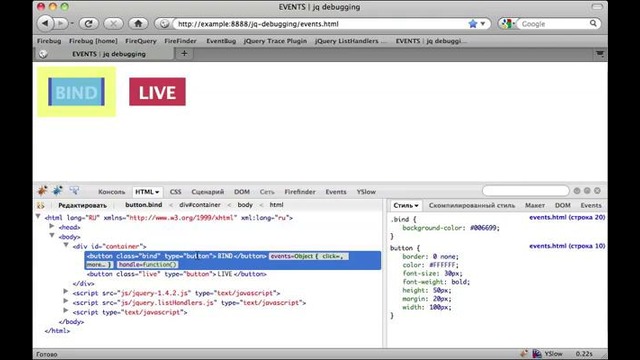The width and height of the screenshot is (640, 360).
Task: Reload the page with the refresh icon
Action: pos(89,24)
